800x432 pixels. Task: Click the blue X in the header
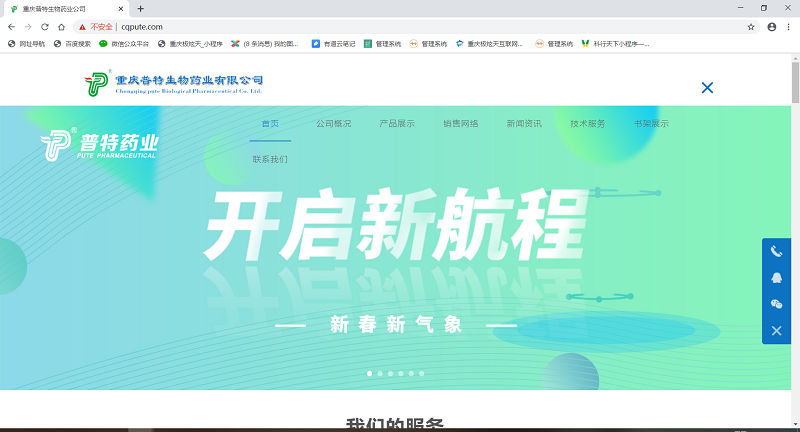pos(707,88)
